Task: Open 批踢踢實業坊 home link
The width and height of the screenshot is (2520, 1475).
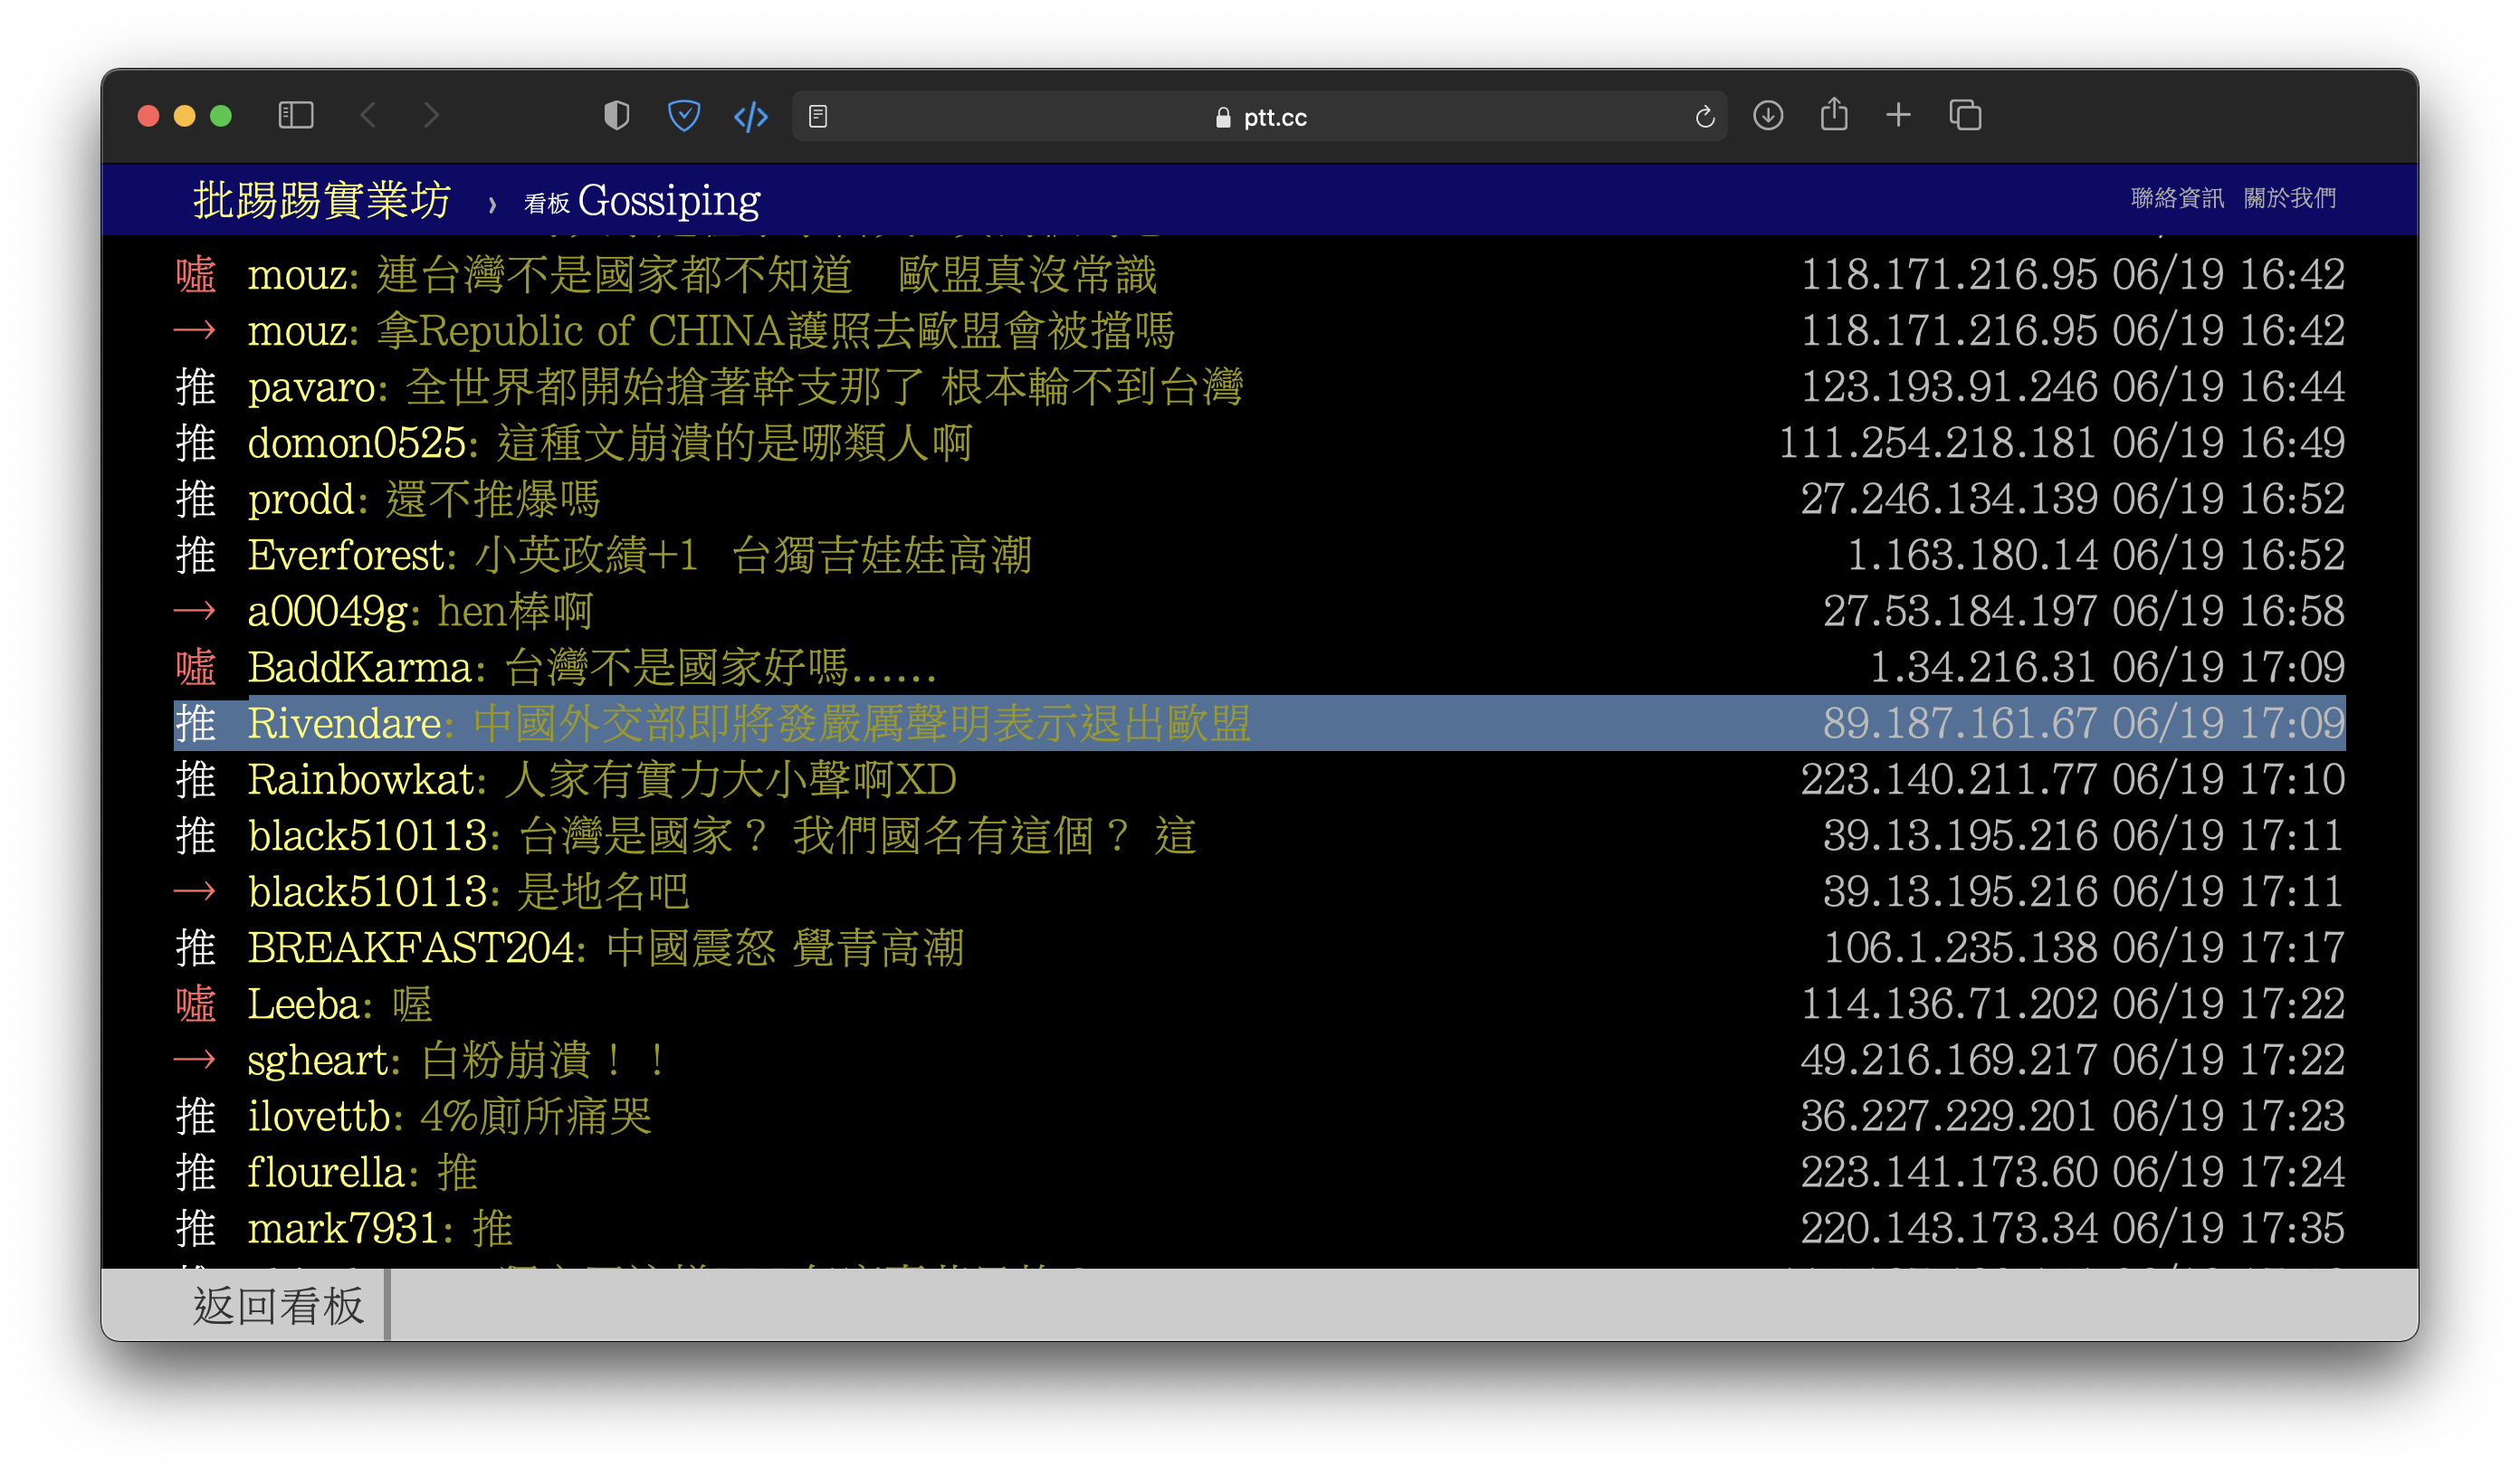Action: point(322,201)
